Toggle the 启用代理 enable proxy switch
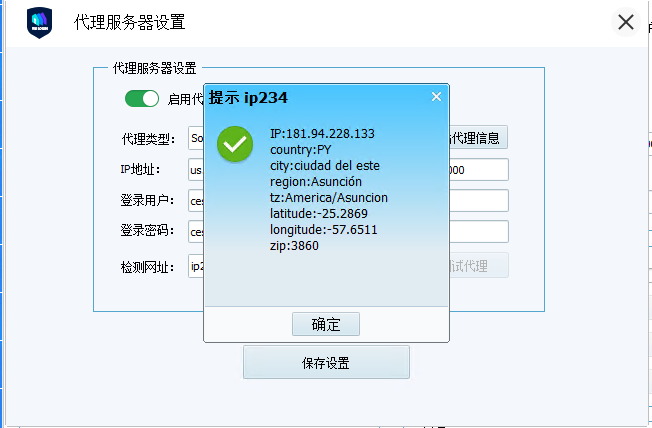 (x=142, y=98)
